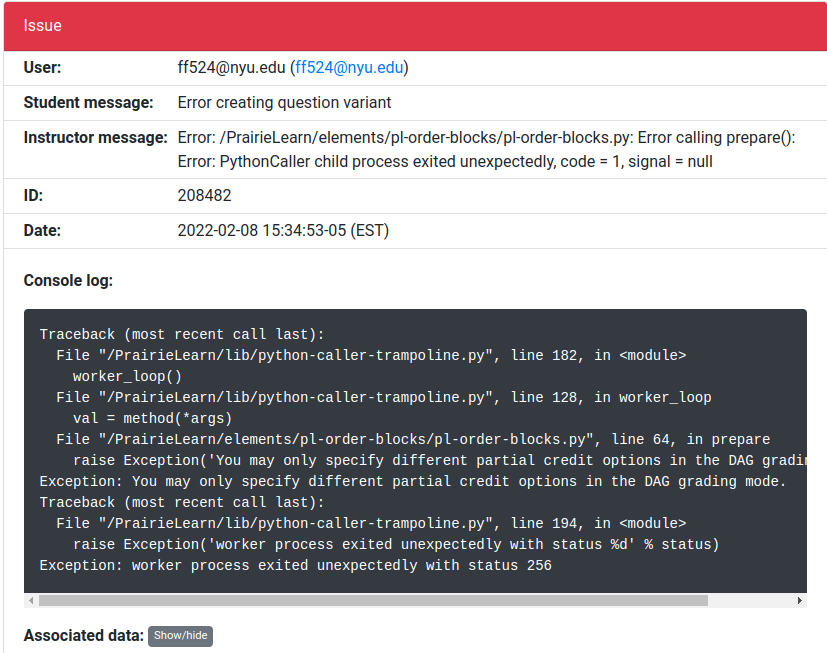Screen dimensions: 827x653
Task: Click the Show/hide button for Associated data
Action: tap(180, 636)
